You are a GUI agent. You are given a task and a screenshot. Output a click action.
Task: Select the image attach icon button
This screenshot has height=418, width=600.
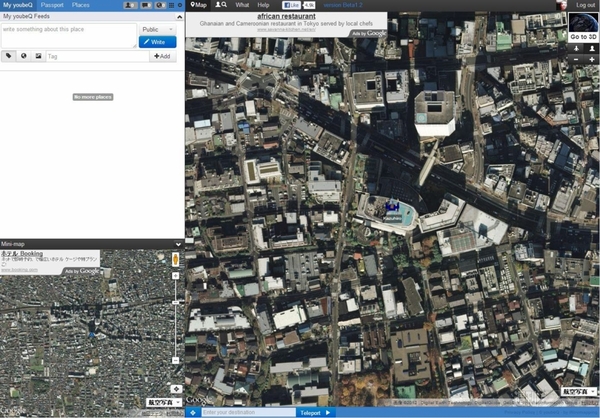(38, 56)
